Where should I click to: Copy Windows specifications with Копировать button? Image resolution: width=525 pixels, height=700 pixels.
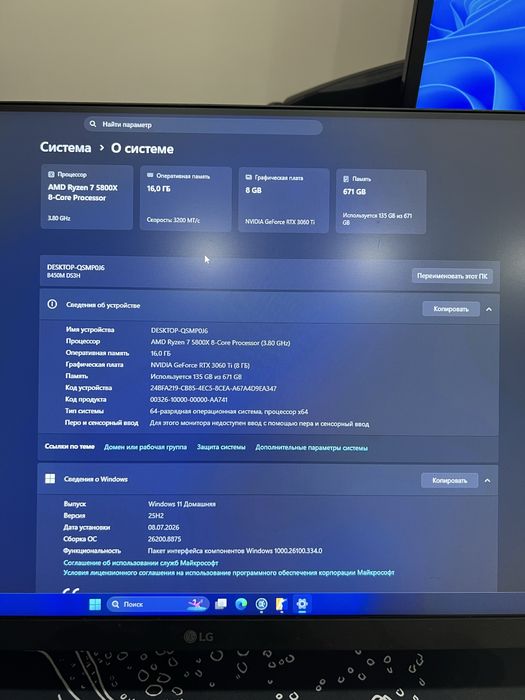coord(450,480)
